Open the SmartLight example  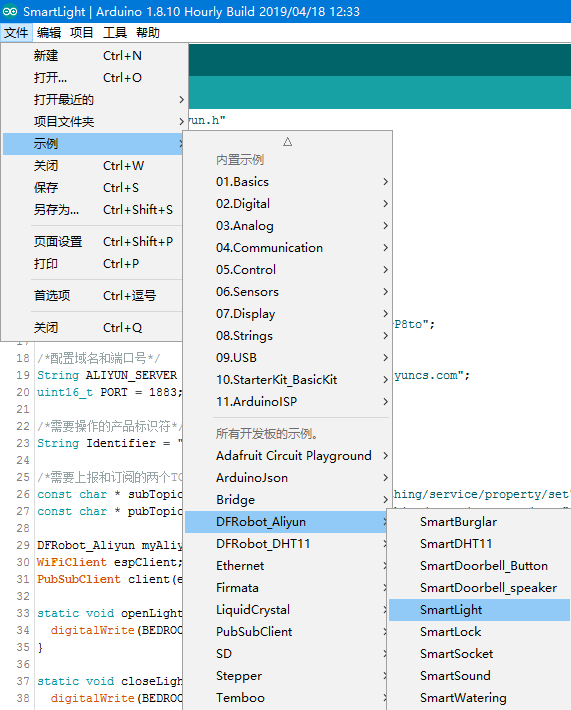pos(480,610)
